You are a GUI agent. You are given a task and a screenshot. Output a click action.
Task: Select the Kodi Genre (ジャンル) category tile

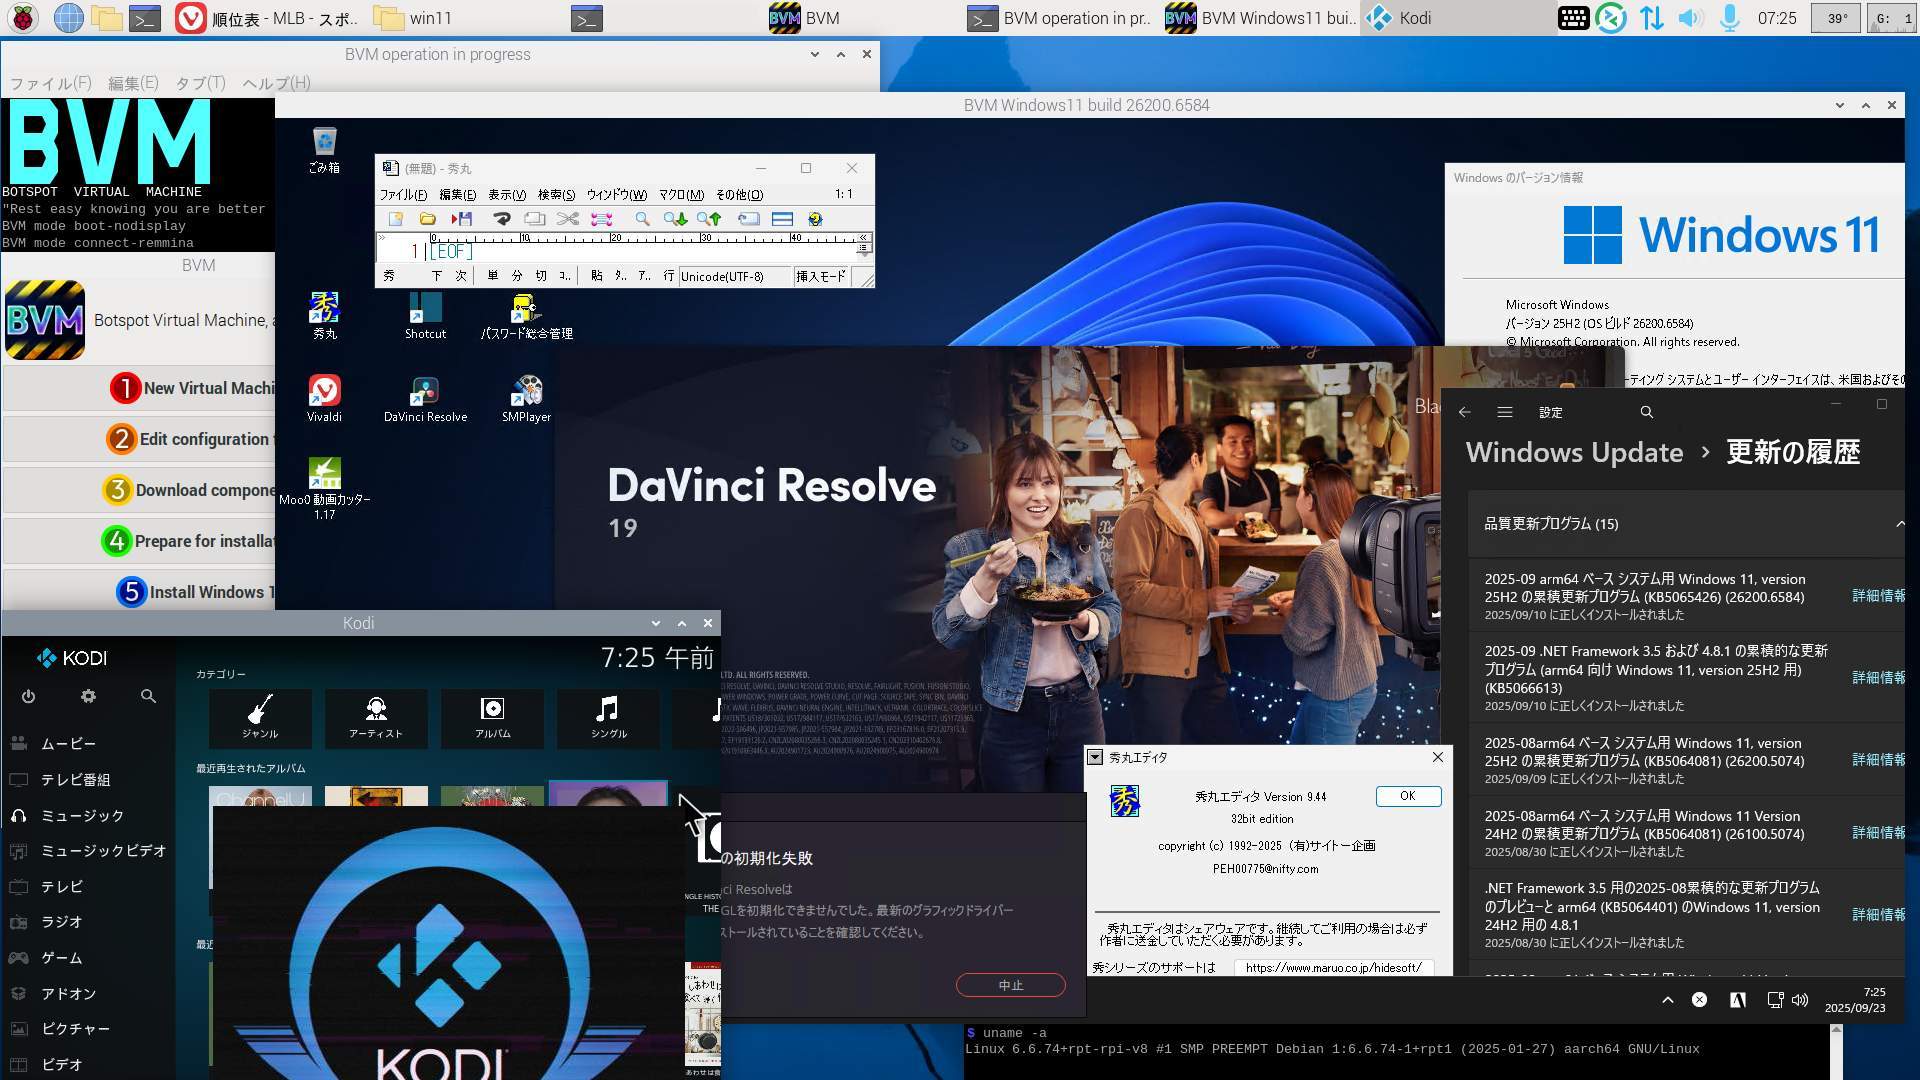(x=260, y=717)
